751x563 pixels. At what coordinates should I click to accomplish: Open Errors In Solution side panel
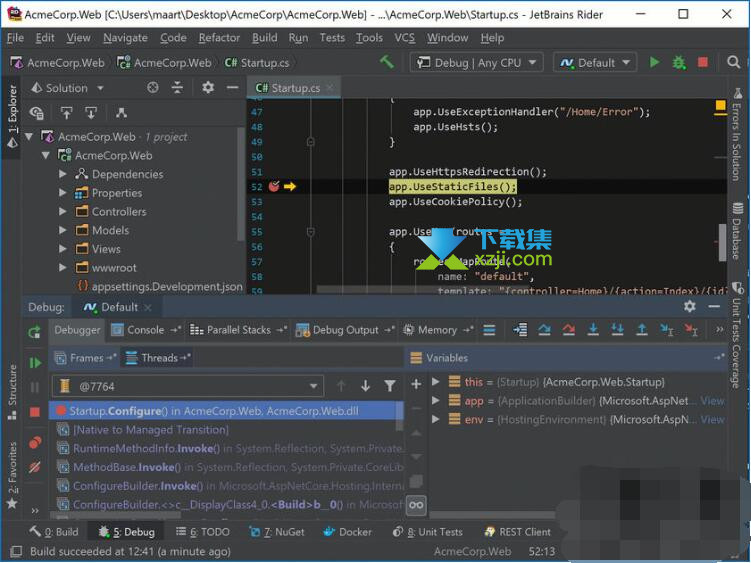click(737, 135)
